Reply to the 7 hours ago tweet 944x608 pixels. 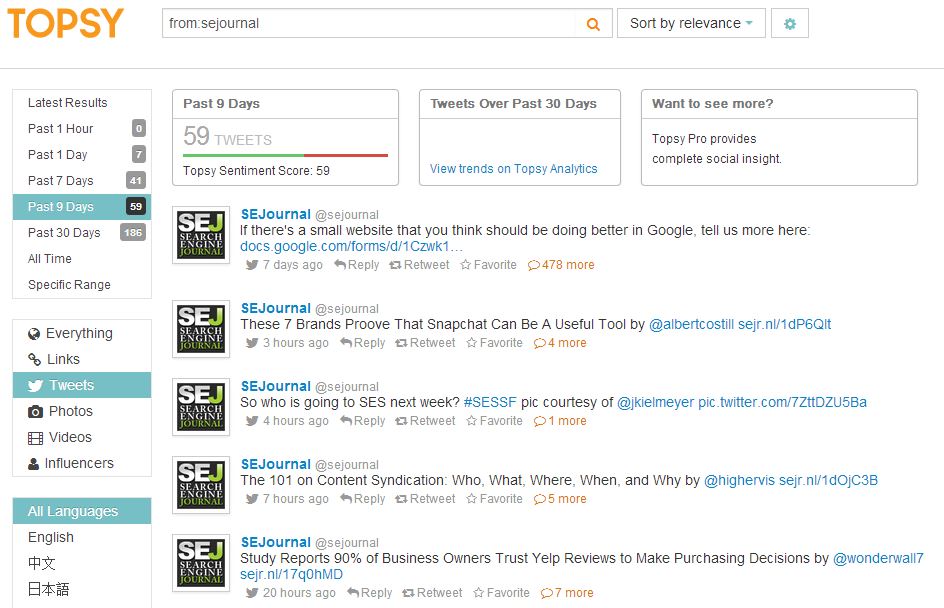pos(362,499)
